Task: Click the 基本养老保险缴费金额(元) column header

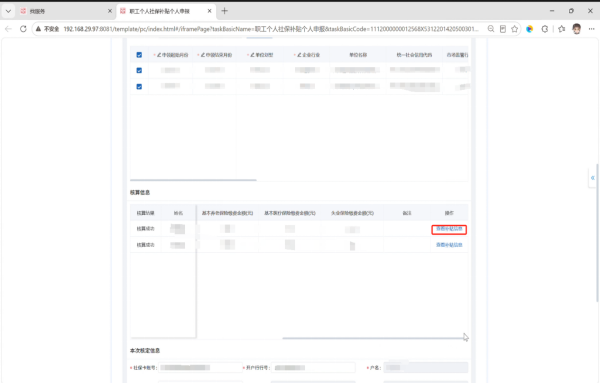Action: pos(227,213)
